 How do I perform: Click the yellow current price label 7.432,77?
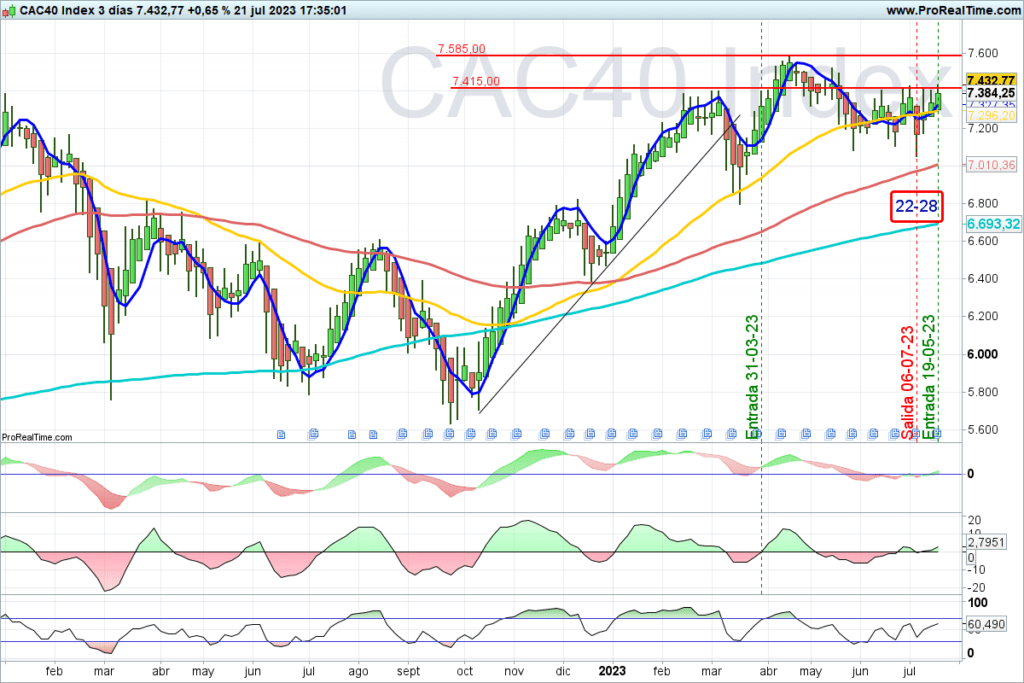[x=991, y=80]
